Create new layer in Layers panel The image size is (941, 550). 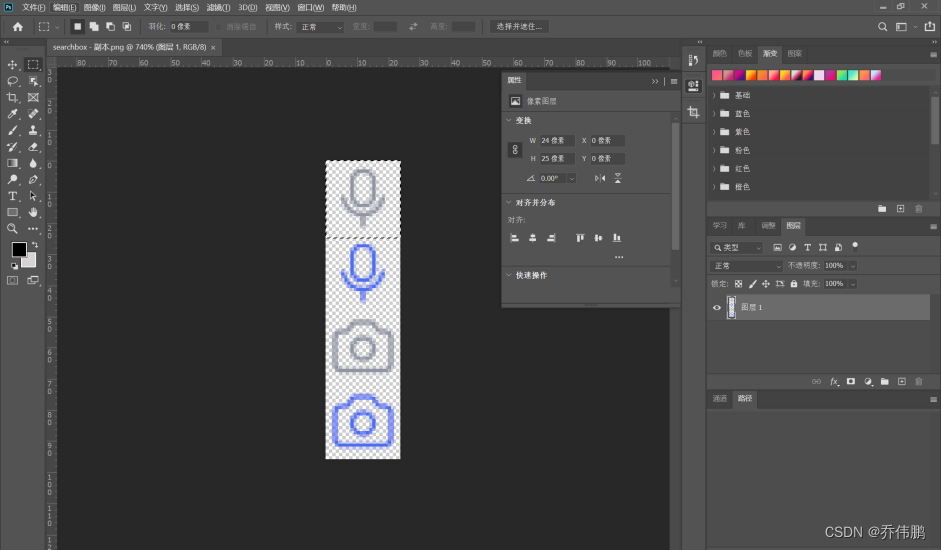coord(901,382)
